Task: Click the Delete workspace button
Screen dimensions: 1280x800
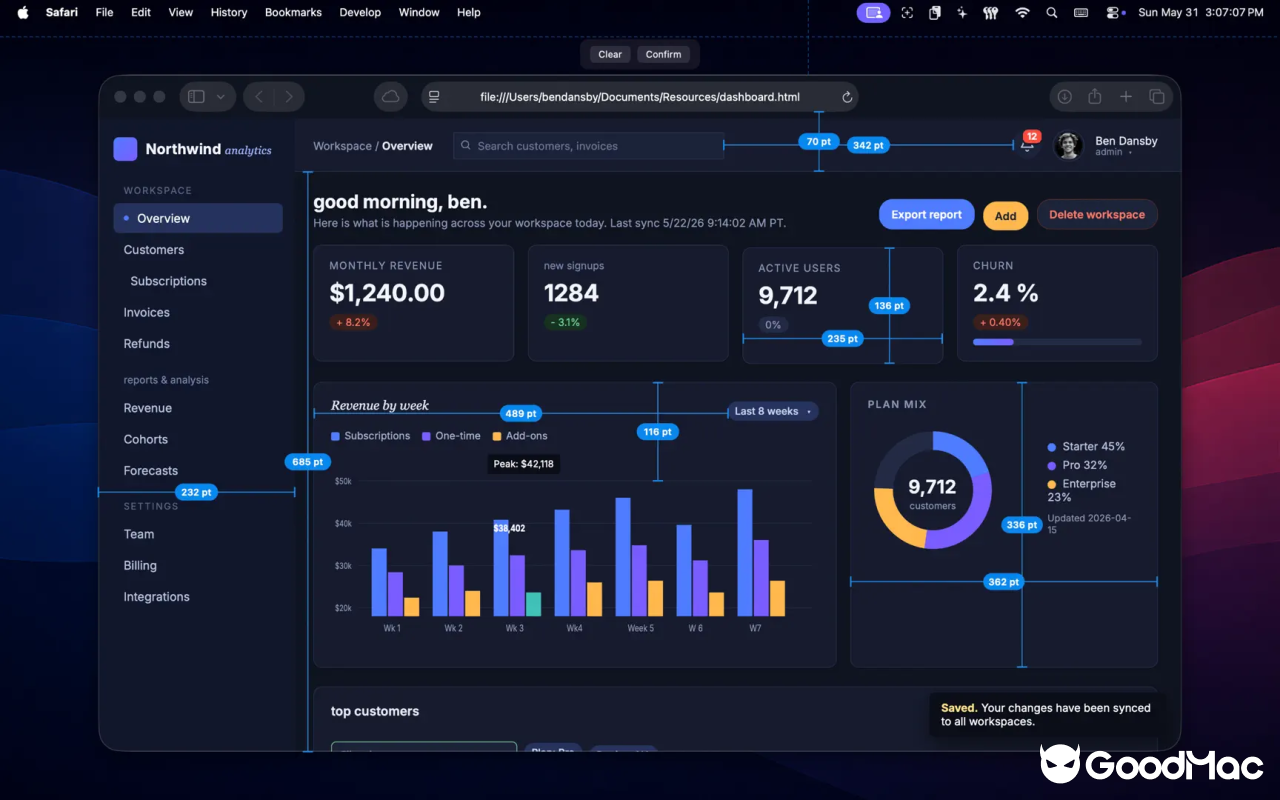Action: pyautogui.click(x=1097, y=214)
